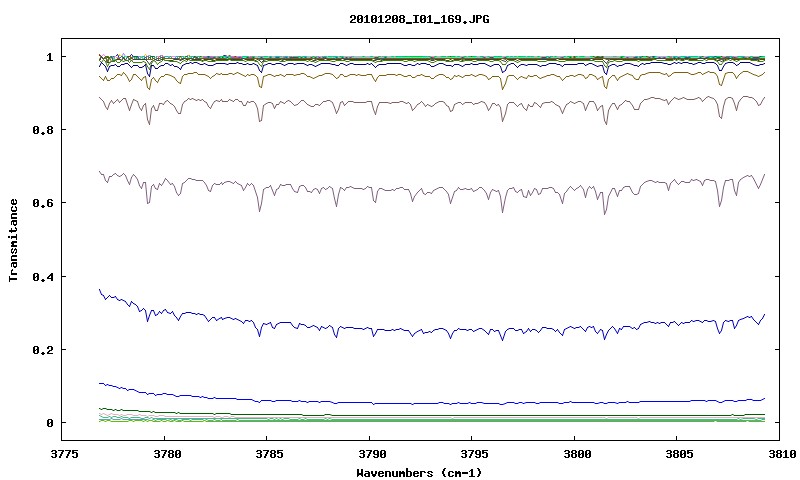Viewport: 800px width, 480px height.
Task: Click the x-axis tick label 3785
Action: pos(269,454)
